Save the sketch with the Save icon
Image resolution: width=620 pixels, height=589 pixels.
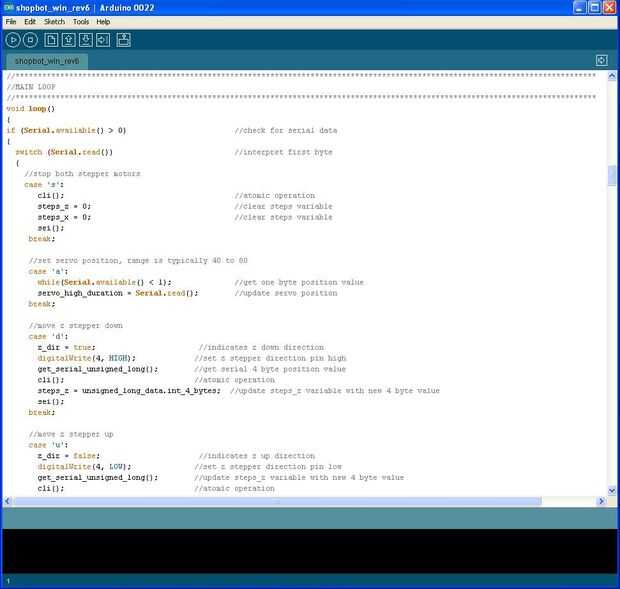[x=86, y=40]
